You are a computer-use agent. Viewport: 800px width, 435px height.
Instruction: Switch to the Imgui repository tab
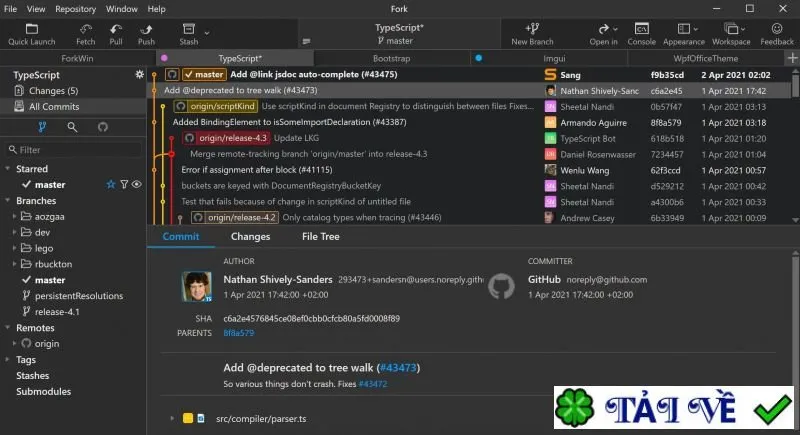[549, 58]
